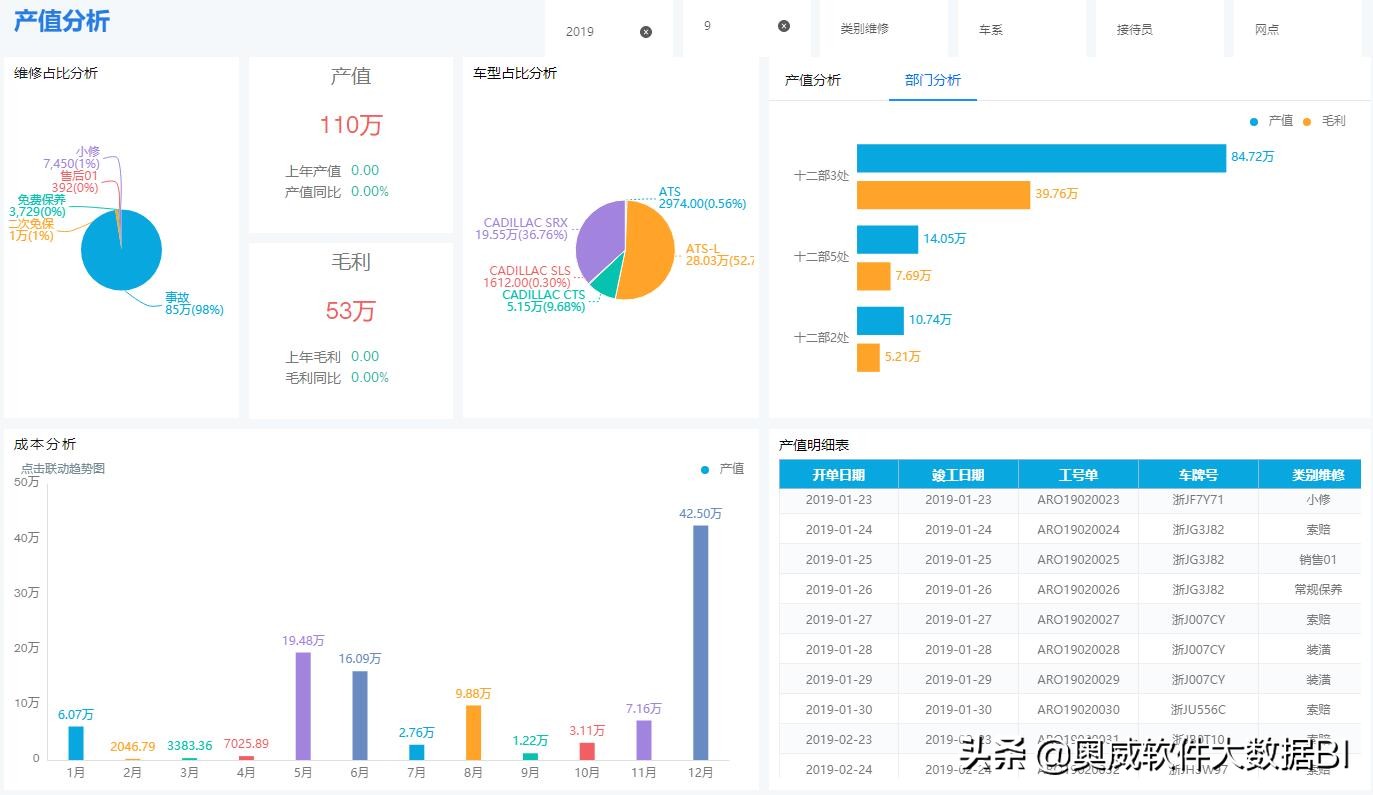This screenshot has height=795, width=1373.
Task: Toggle the 产值 legend in 成本分析 chart
Action: (723, 469)
